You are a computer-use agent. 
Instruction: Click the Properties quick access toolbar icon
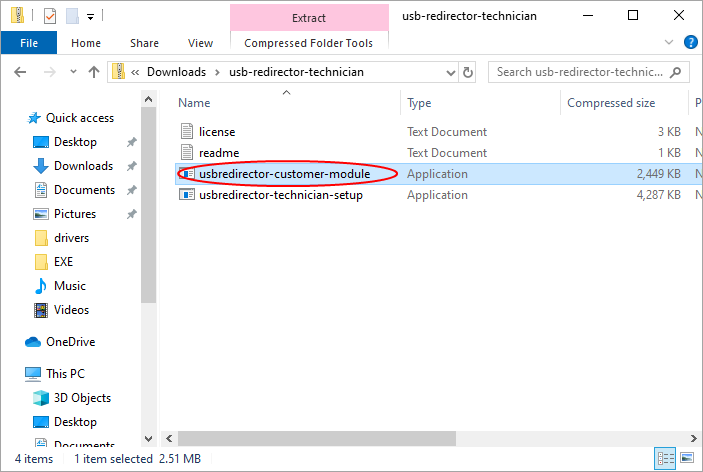click(50, 16)
